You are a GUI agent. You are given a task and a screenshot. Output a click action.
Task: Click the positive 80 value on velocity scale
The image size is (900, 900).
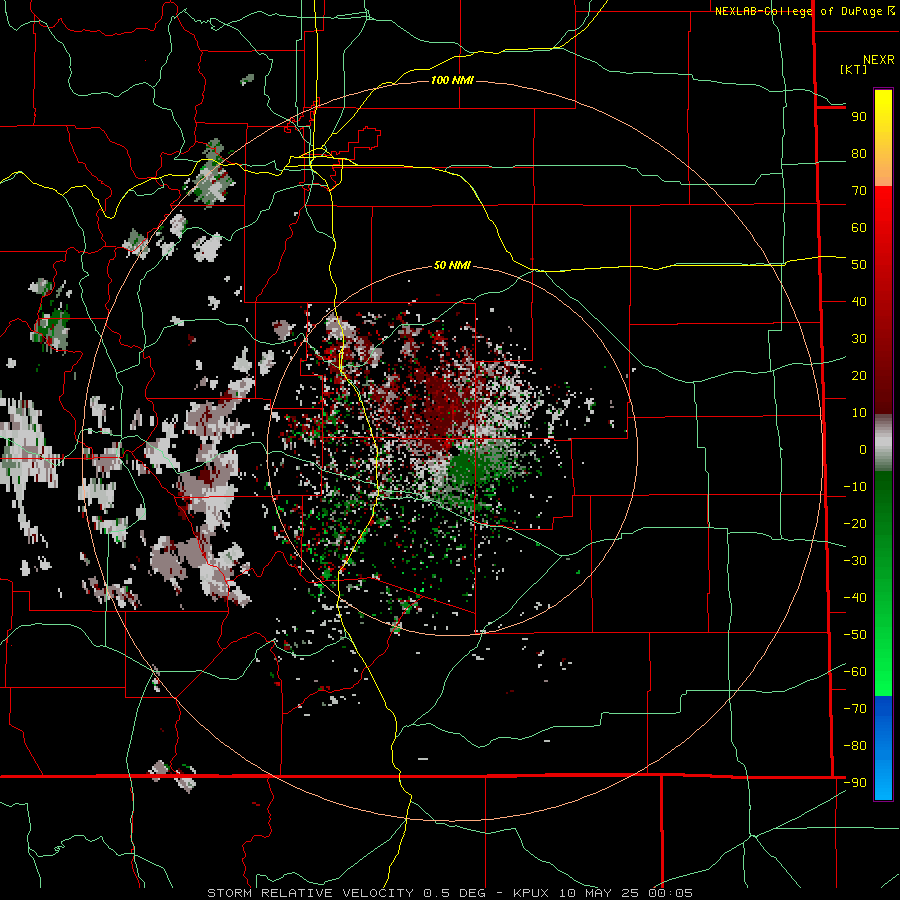[859, 154]
